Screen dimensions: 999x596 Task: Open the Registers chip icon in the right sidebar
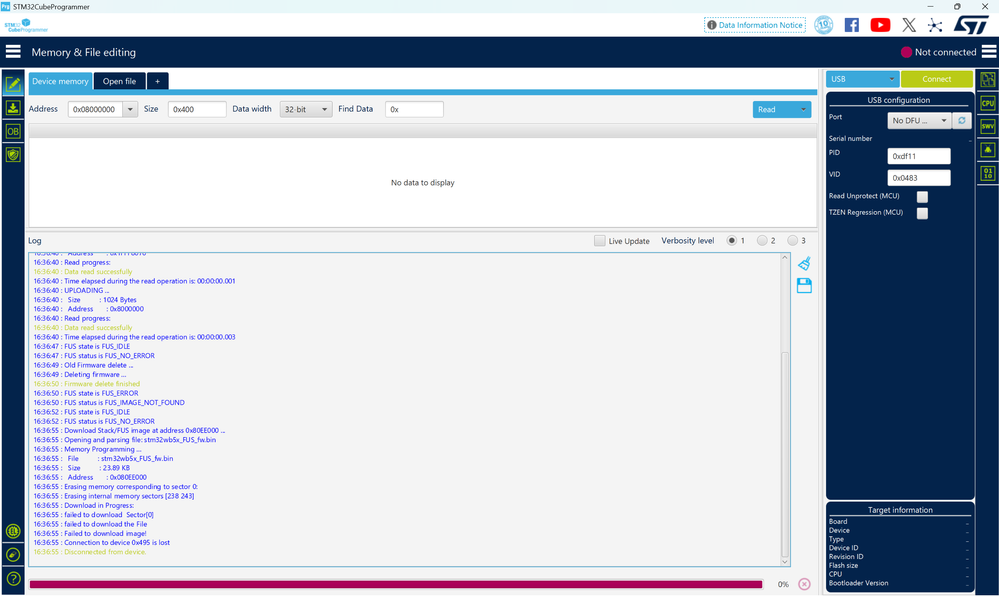[988, 80]
